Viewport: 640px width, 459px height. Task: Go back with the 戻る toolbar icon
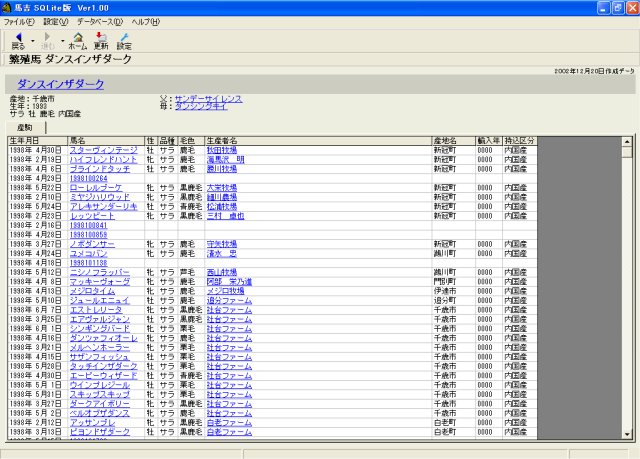point(18,41)
